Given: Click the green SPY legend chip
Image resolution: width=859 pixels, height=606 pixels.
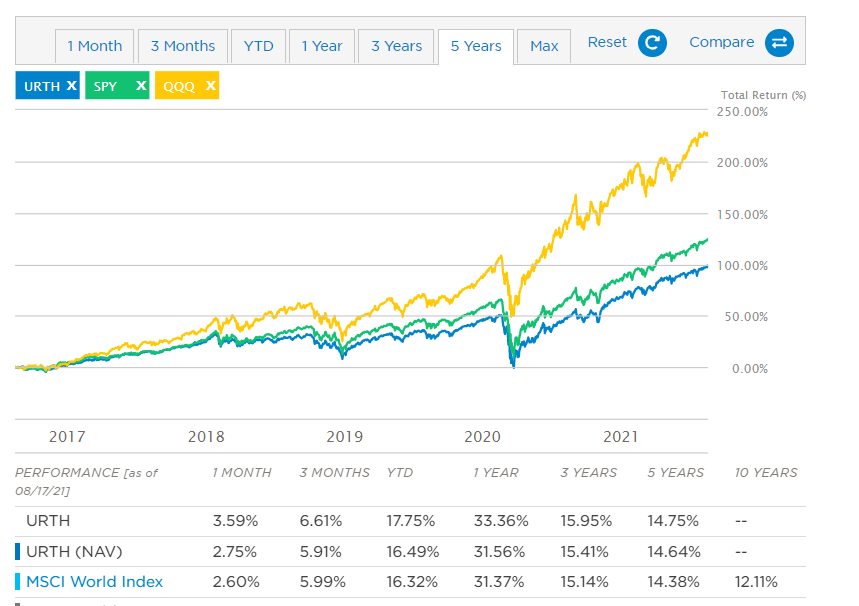Looking at the screenshot, I should [117, 85].
